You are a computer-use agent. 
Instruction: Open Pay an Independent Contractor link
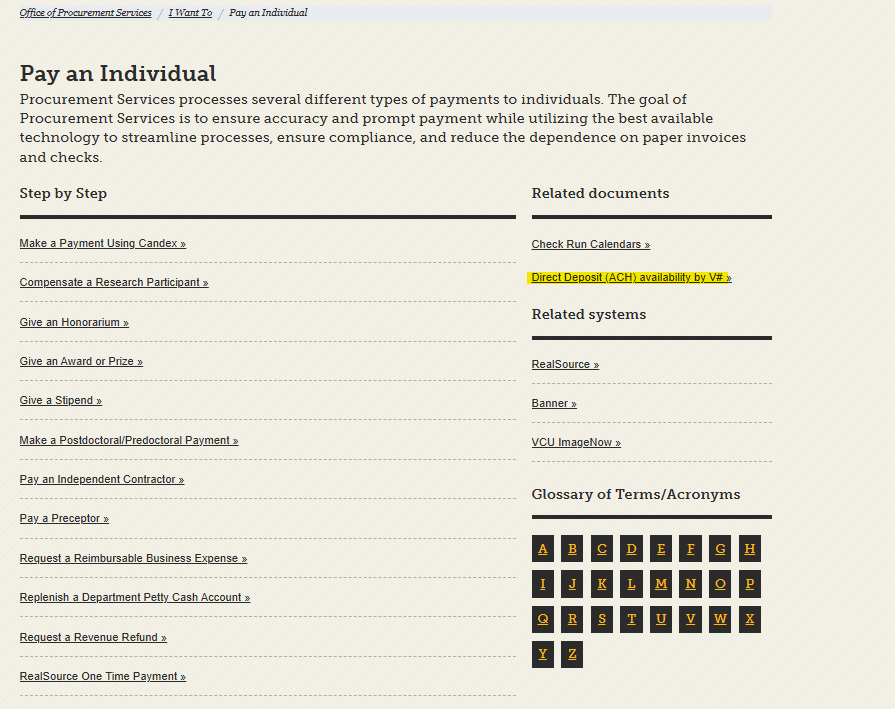[102, 480]
